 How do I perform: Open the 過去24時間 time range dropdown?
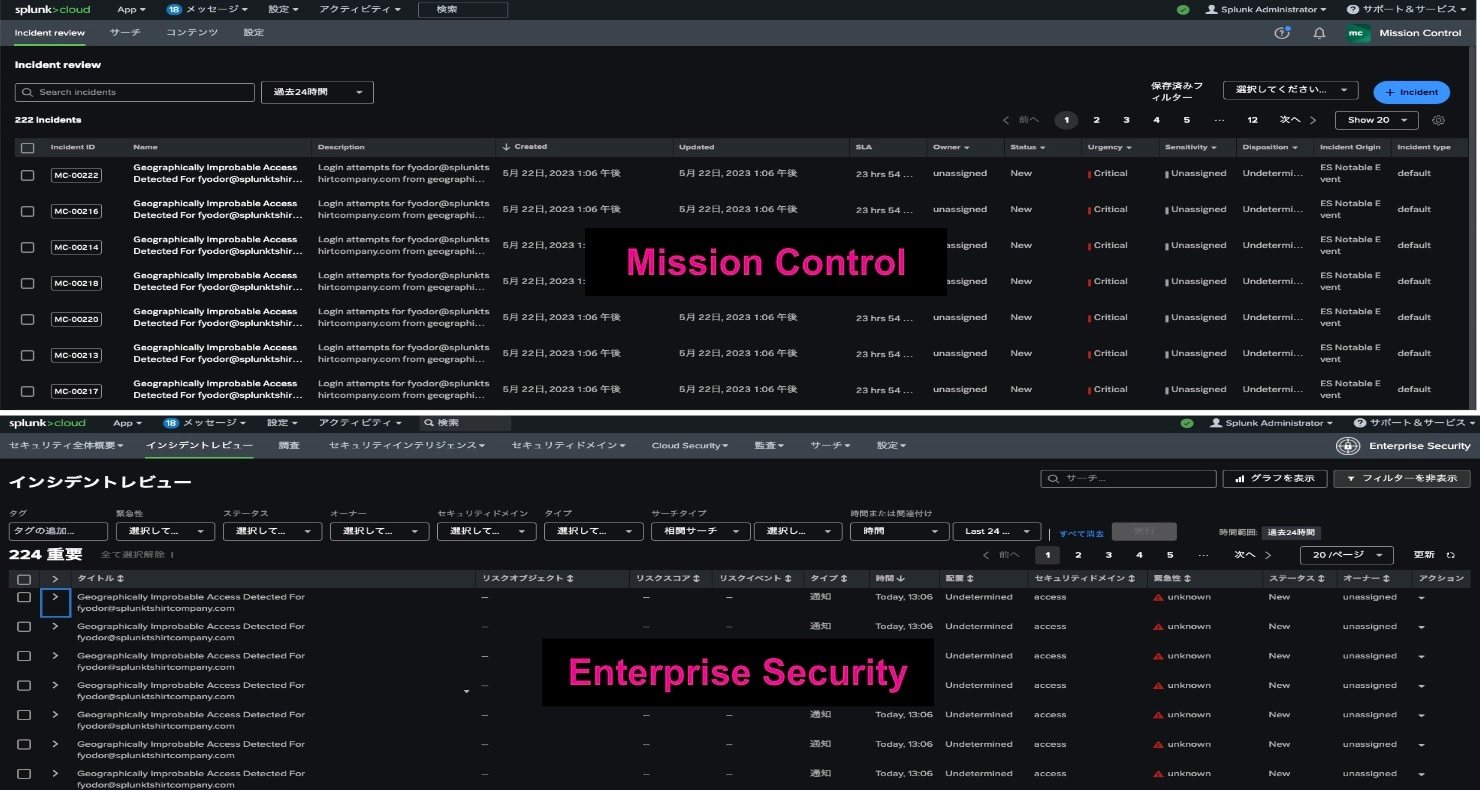[x=317, y=92]
